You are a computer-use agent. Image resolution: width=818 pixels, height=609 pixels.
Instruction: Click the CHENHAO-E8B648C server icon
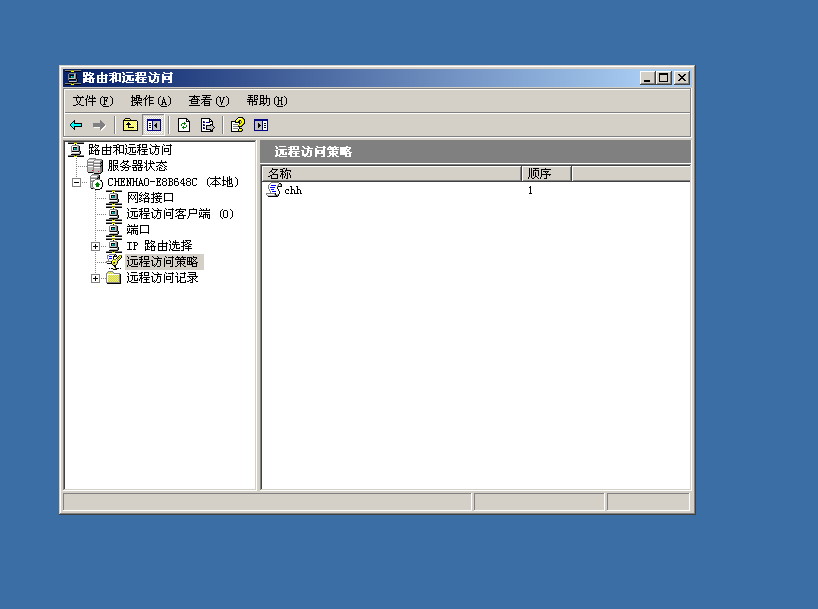[x=97, y=182]
